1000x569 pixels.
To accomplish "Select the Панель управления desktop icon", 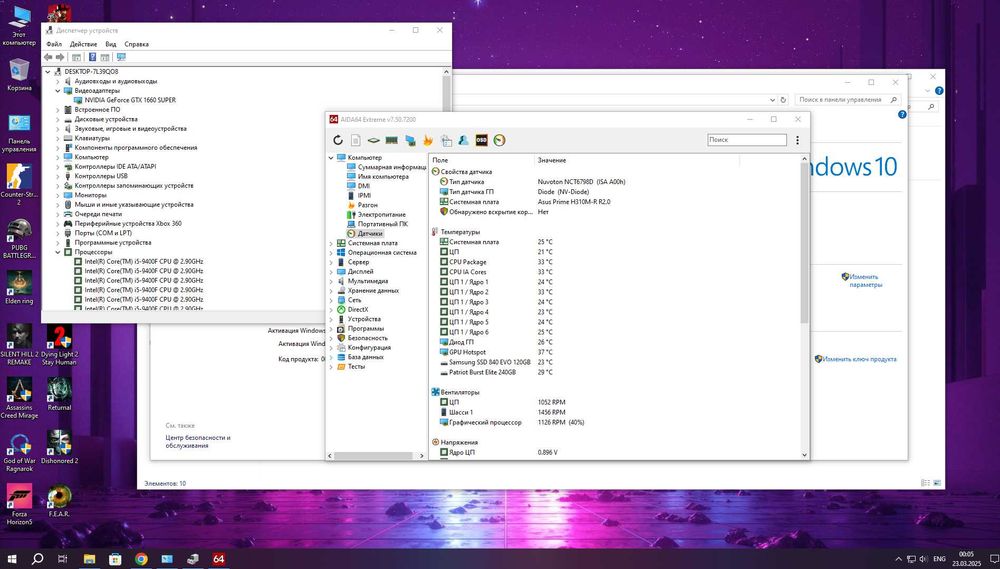I will (x=19, y=133).
